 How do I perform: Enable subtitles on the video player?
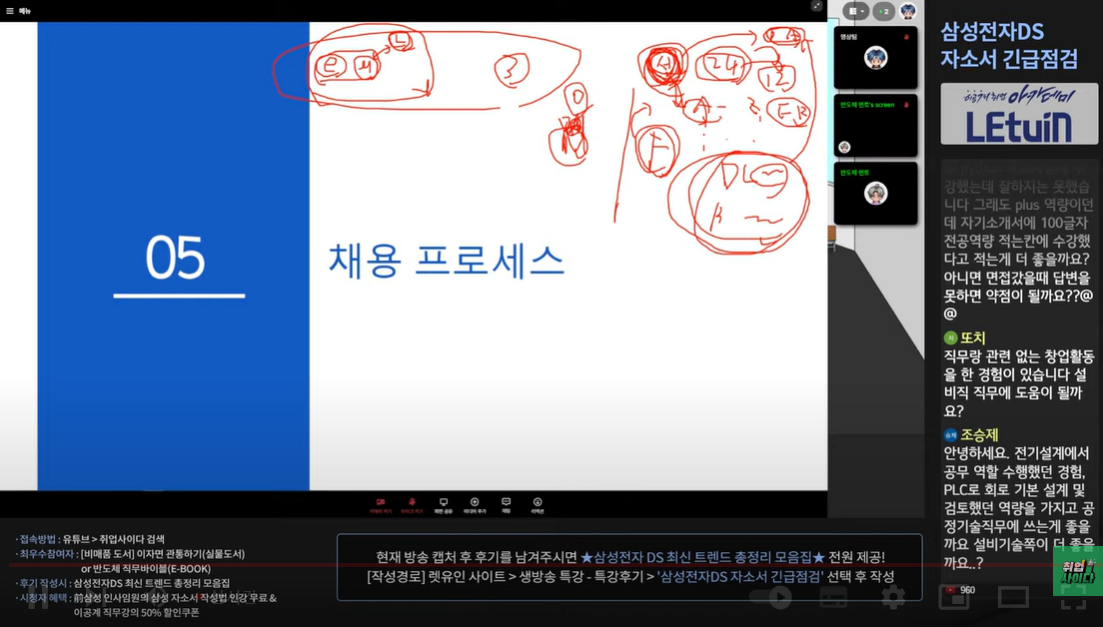click(x=833, y=597)
